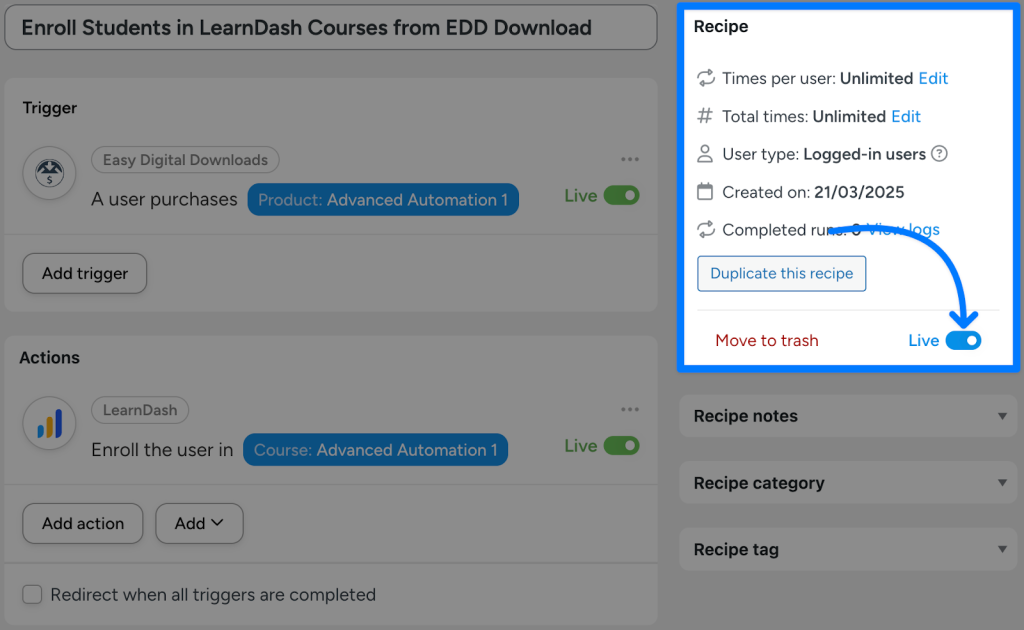Open the Add dropdown under actions
Screen dimensions: 1024x630
click(x=199, y=523)
